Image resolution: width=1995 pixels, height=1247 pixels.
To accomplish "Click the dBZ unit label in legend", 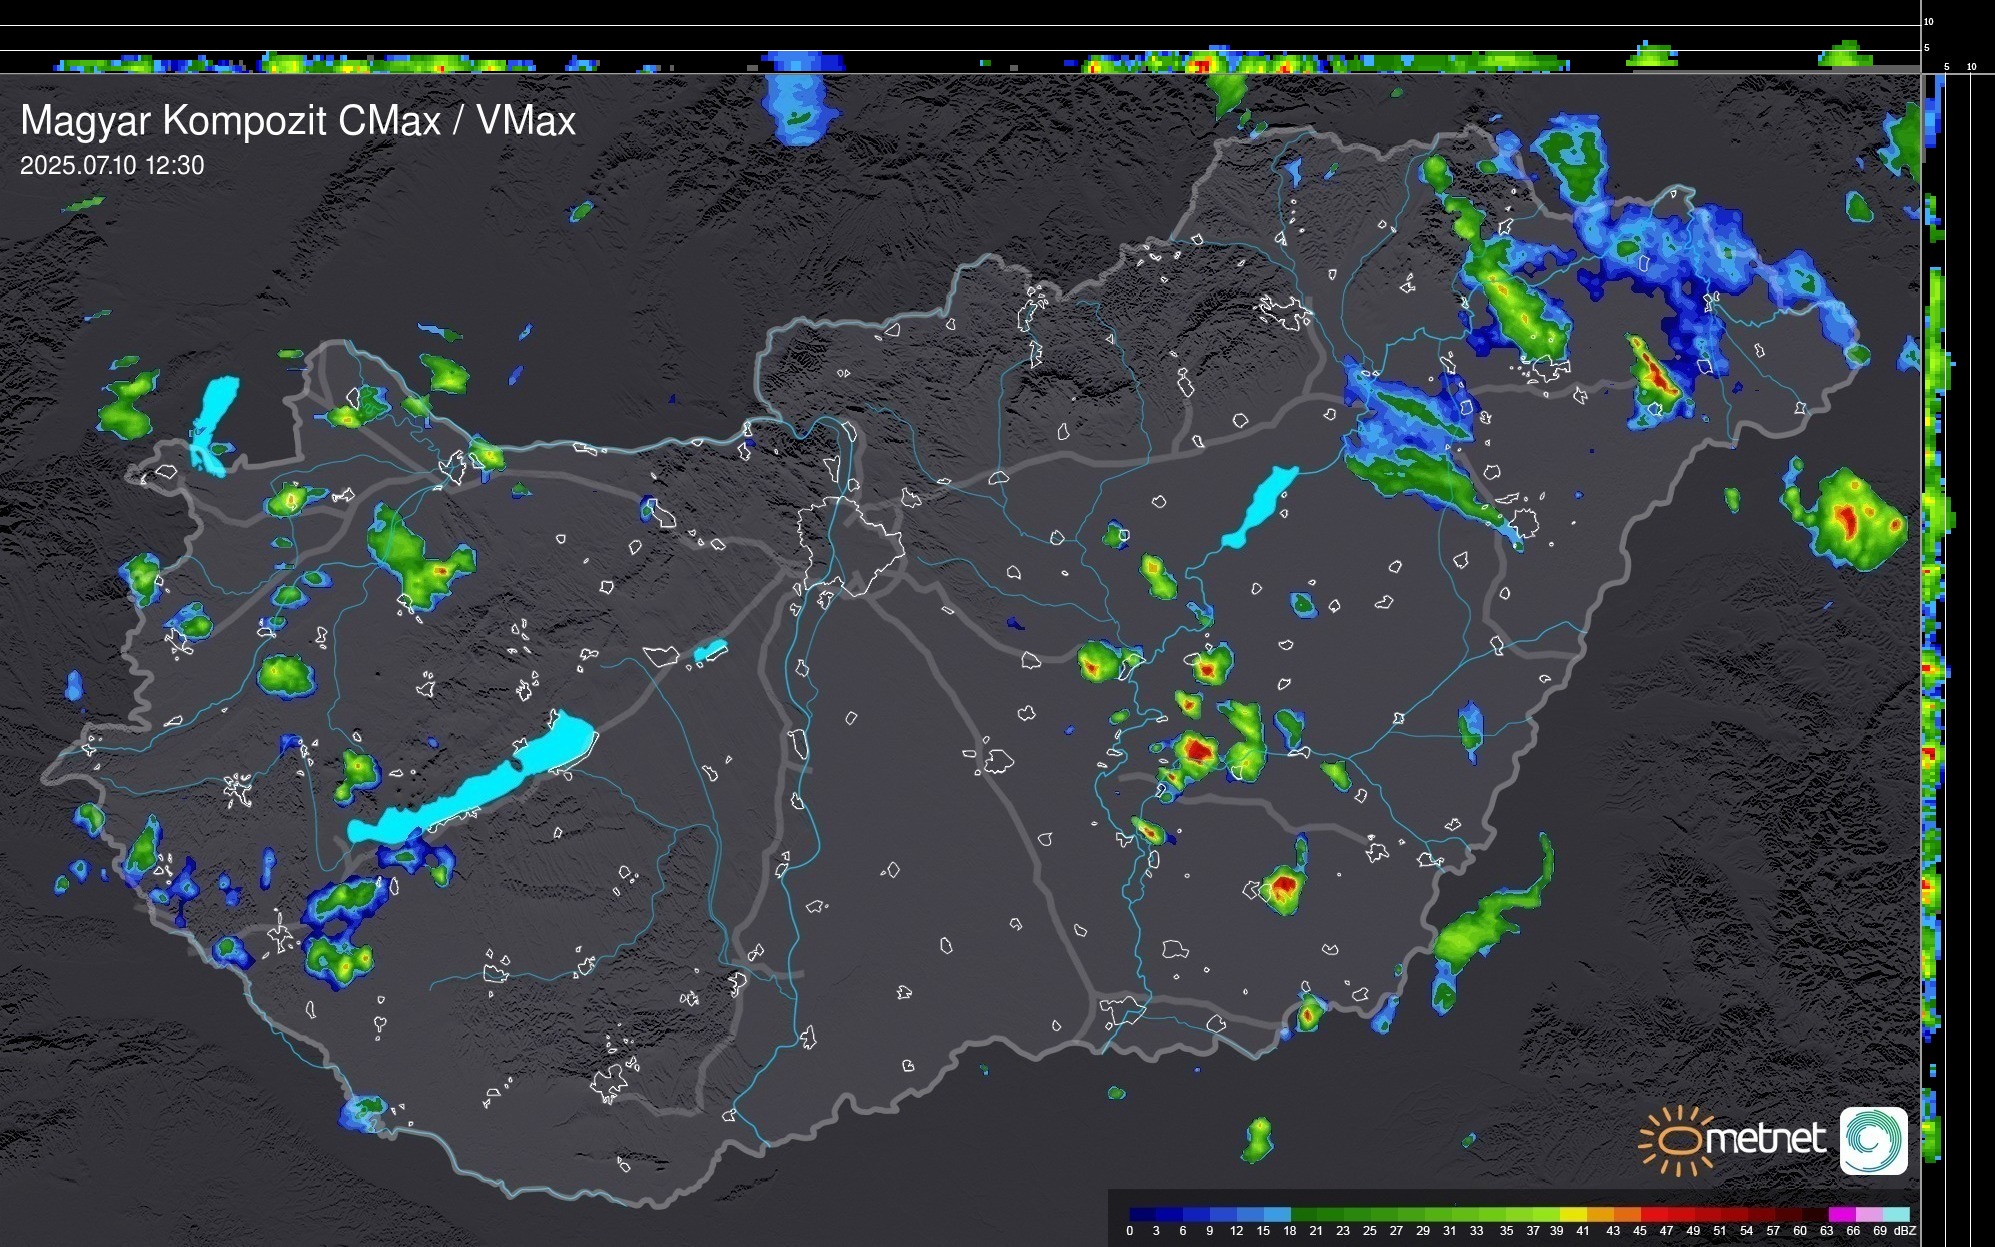I will click(x=1905, y=1231).
